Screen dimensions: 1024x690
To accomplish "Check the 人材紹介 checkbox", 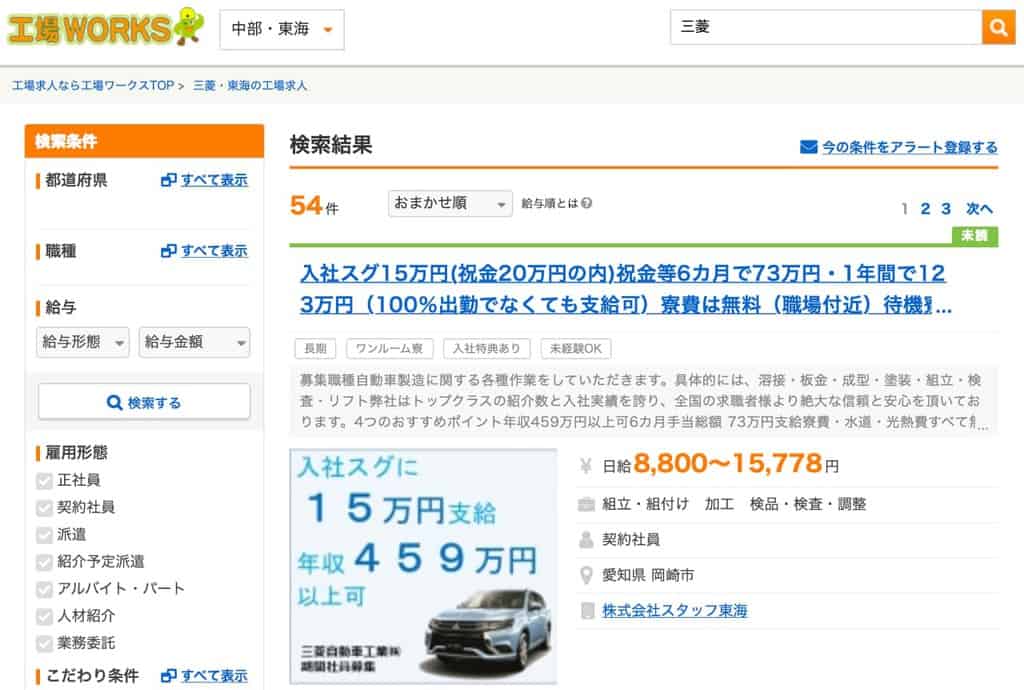I will pos(44,616).
